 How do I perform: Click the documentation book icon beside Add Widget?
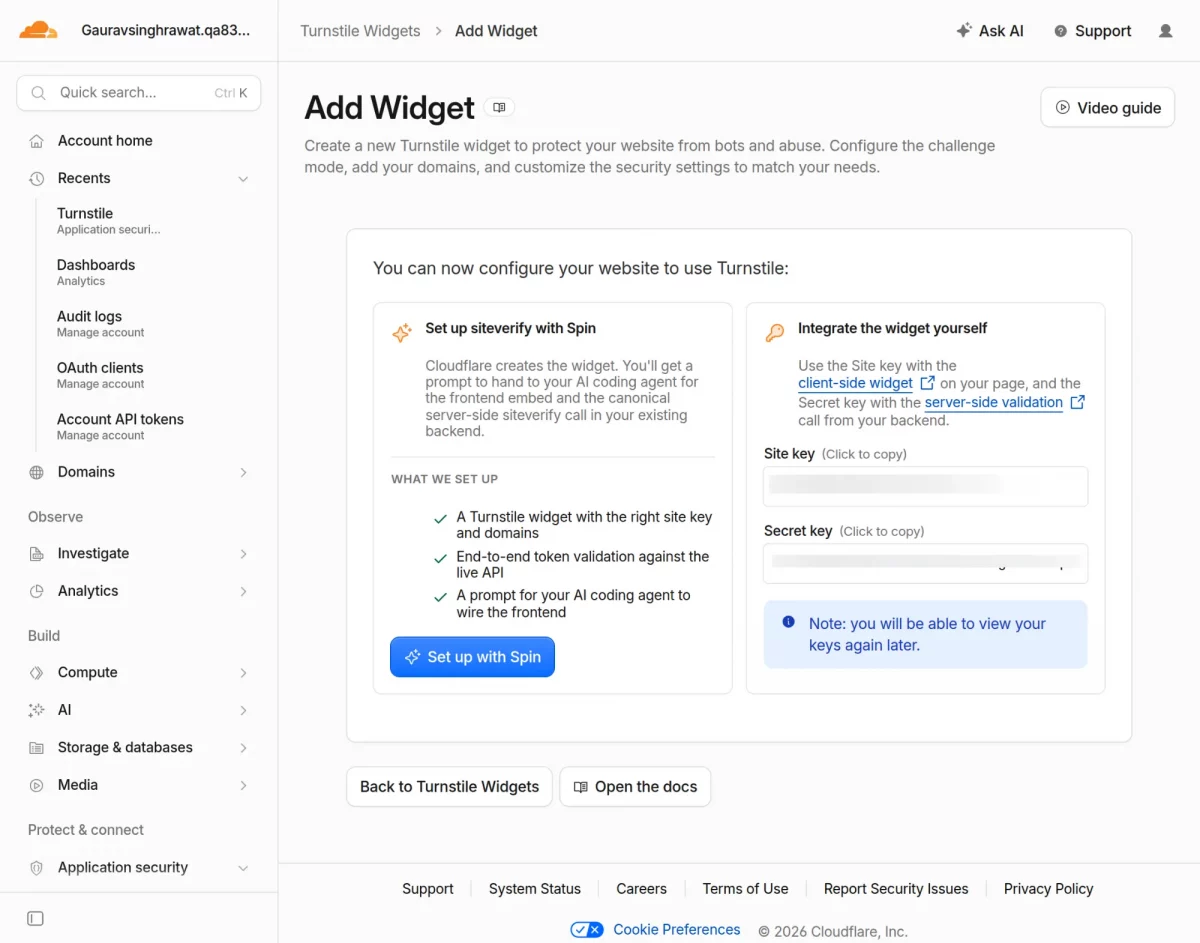pos(499,107)
